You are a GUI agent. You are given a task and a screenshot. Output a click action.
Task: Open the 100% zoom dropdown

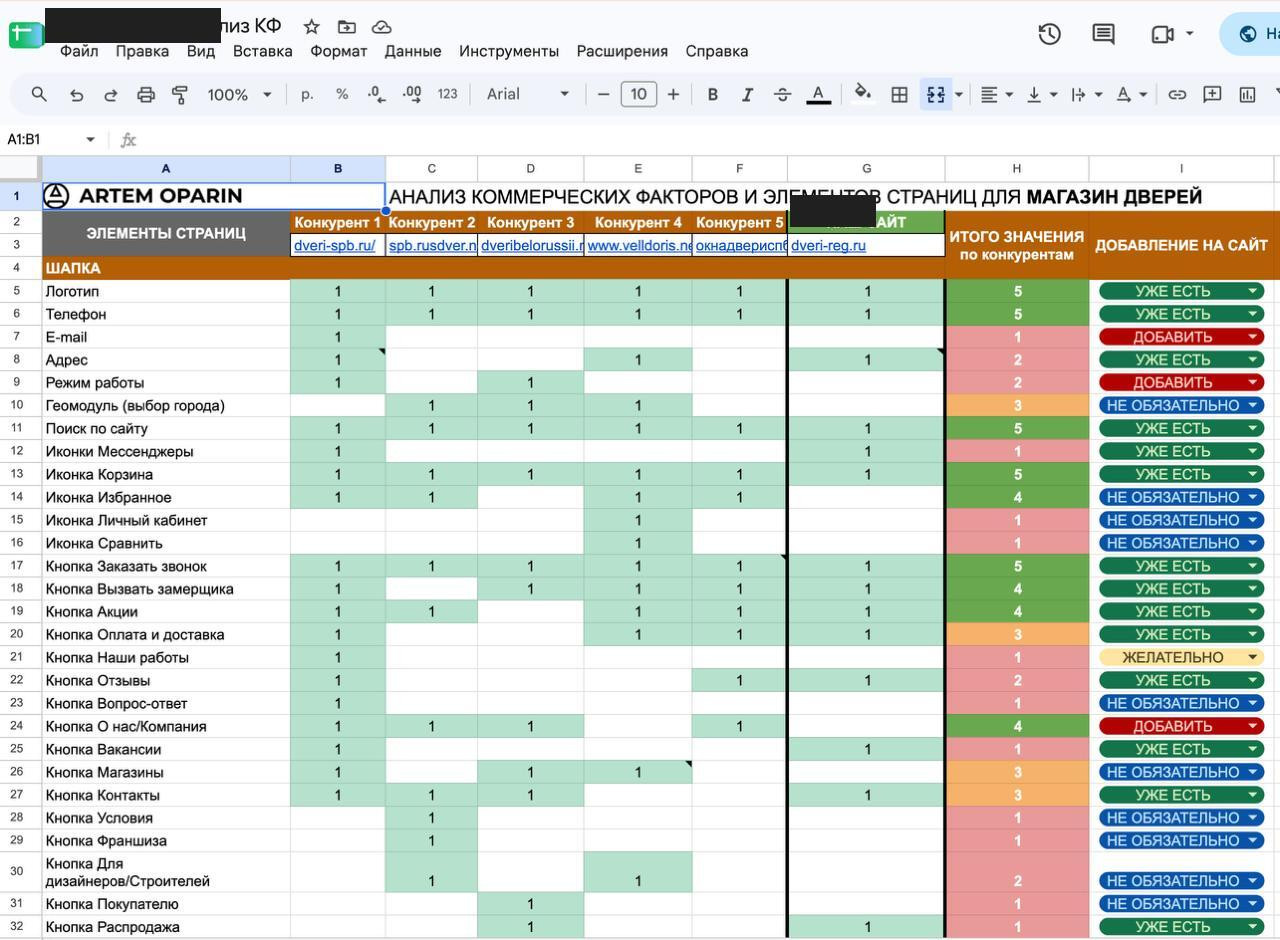click(x=239, y=94)
